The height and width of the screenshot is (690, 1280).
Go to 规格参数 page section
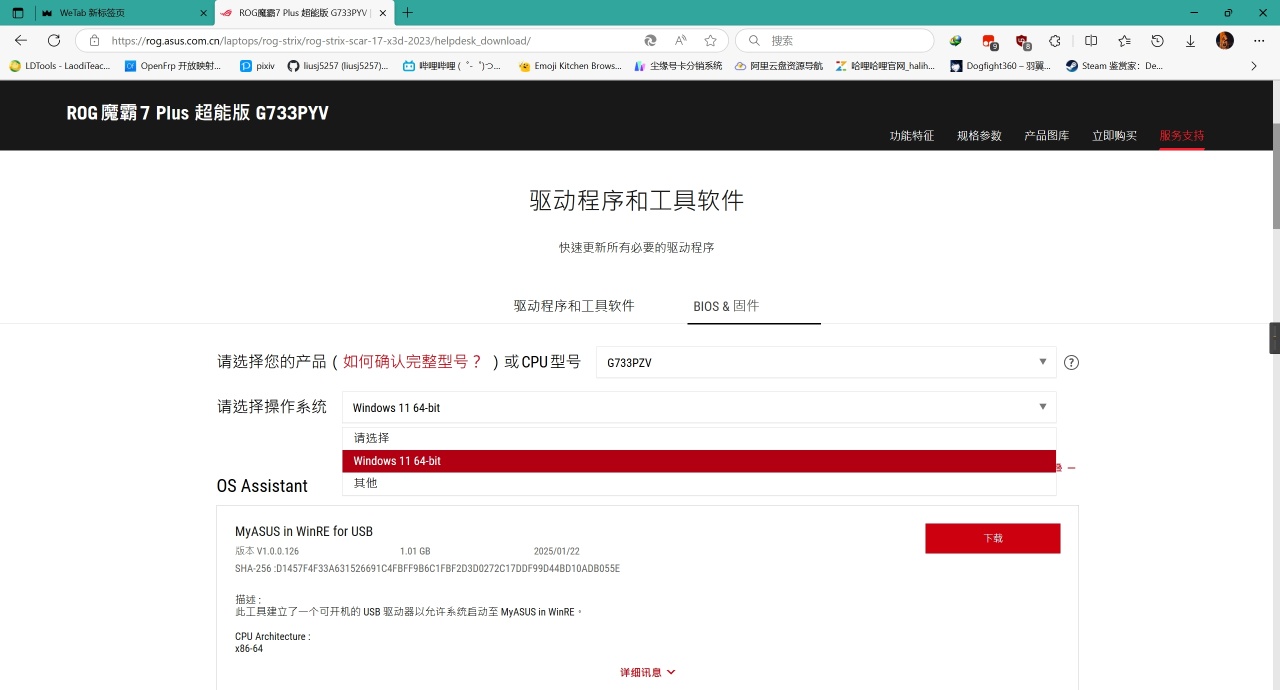pos(979,135)
